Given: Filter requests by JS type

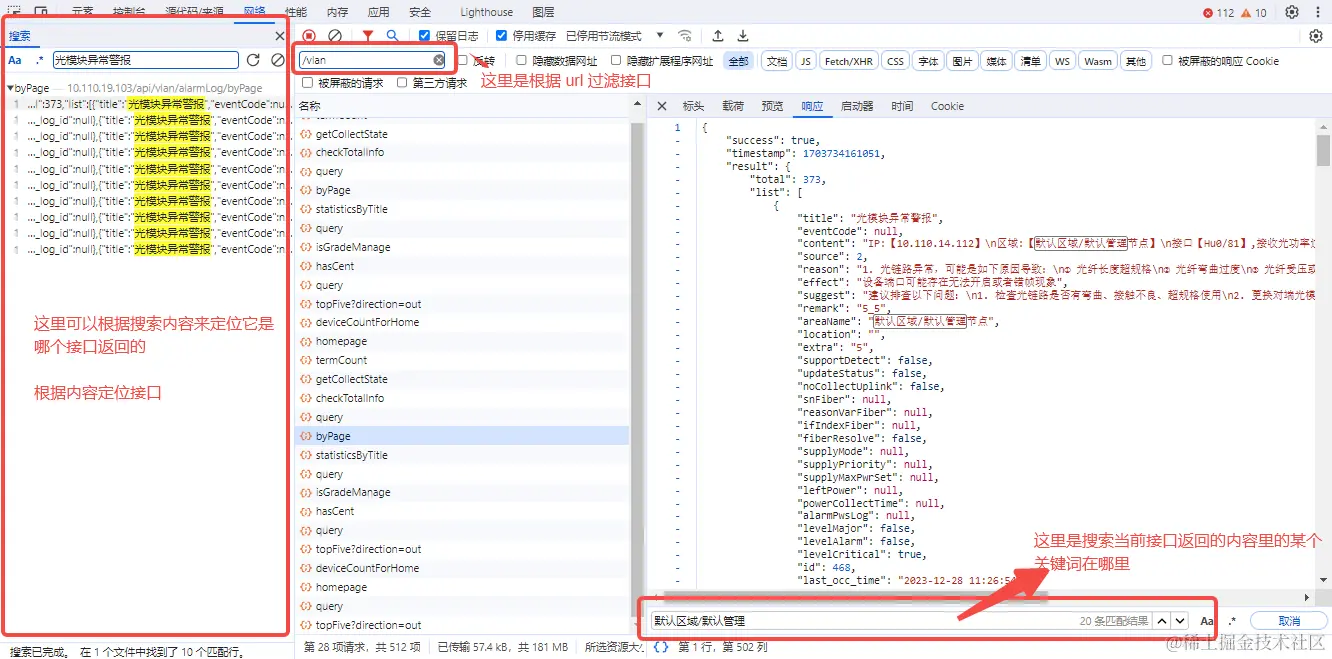Looking at the screenshot, I should point(805,61).
